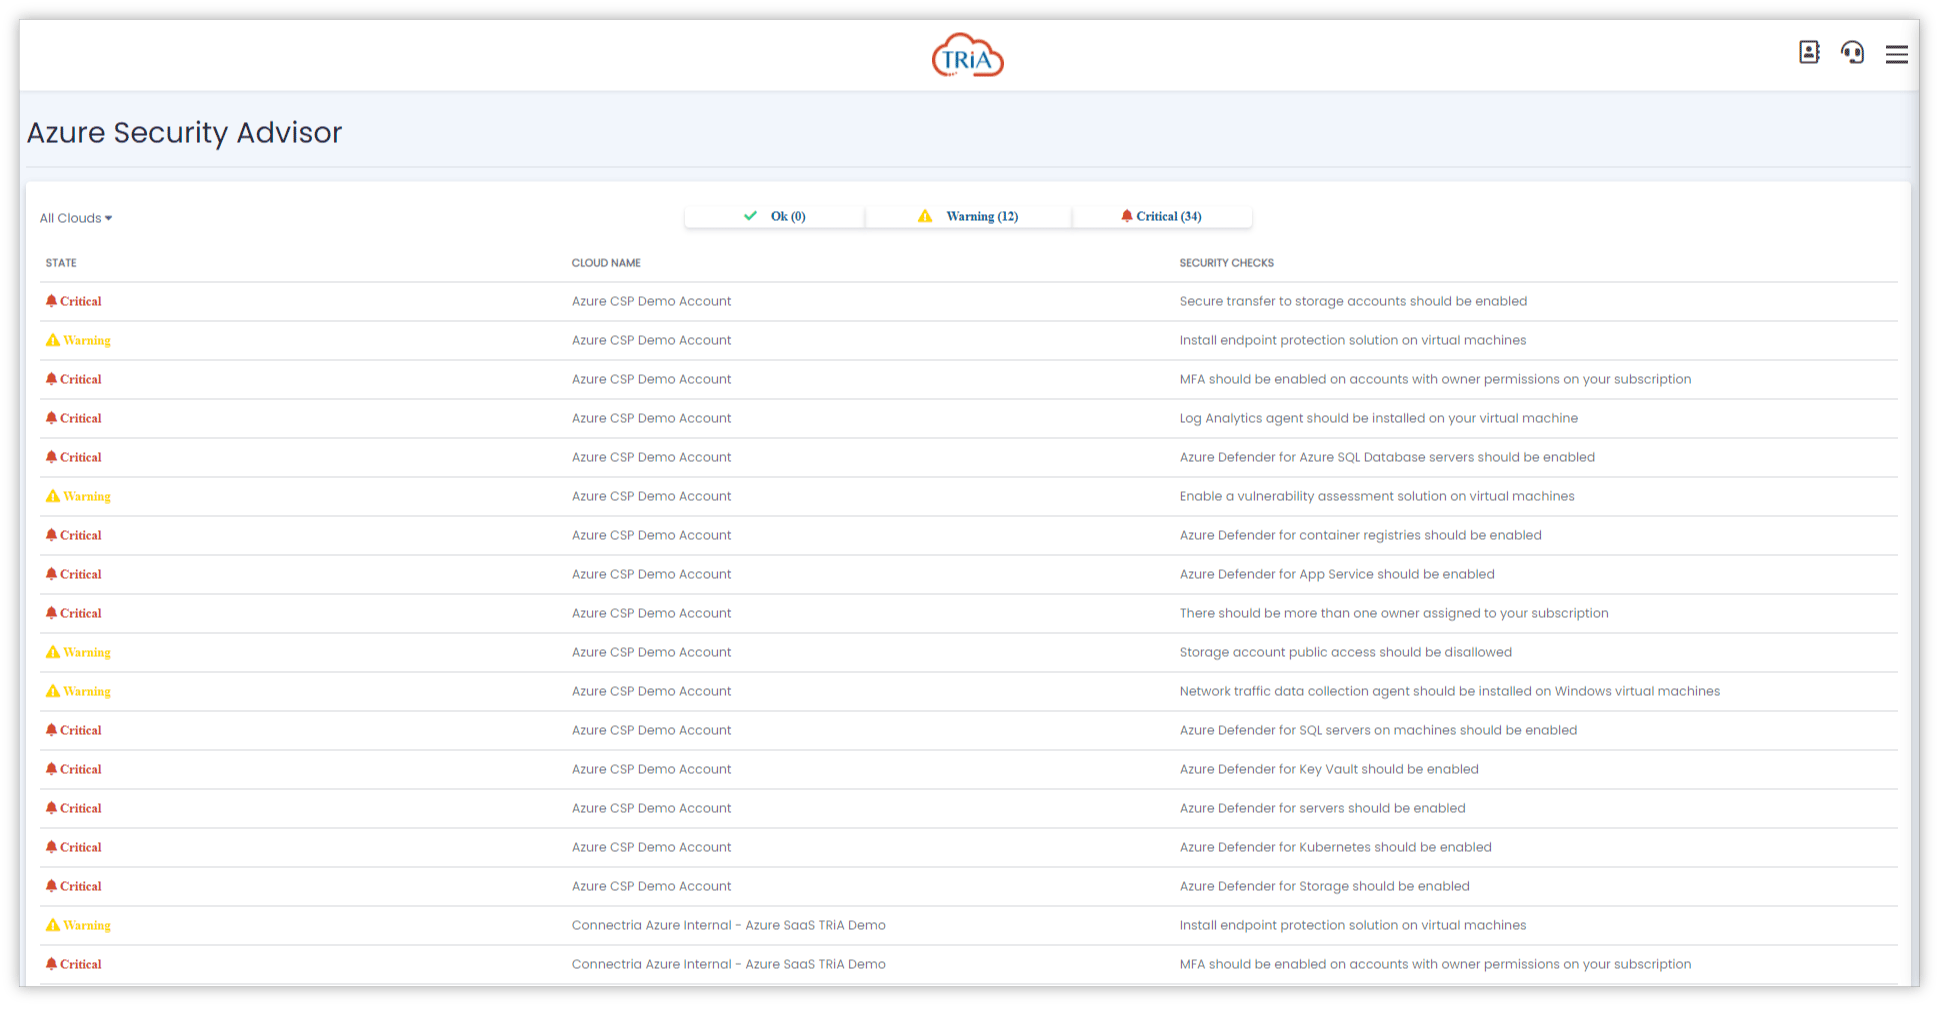1937x1011 pixels.
Task: Click Critical label in Kubernetes row
Action: tap(80, 847)
